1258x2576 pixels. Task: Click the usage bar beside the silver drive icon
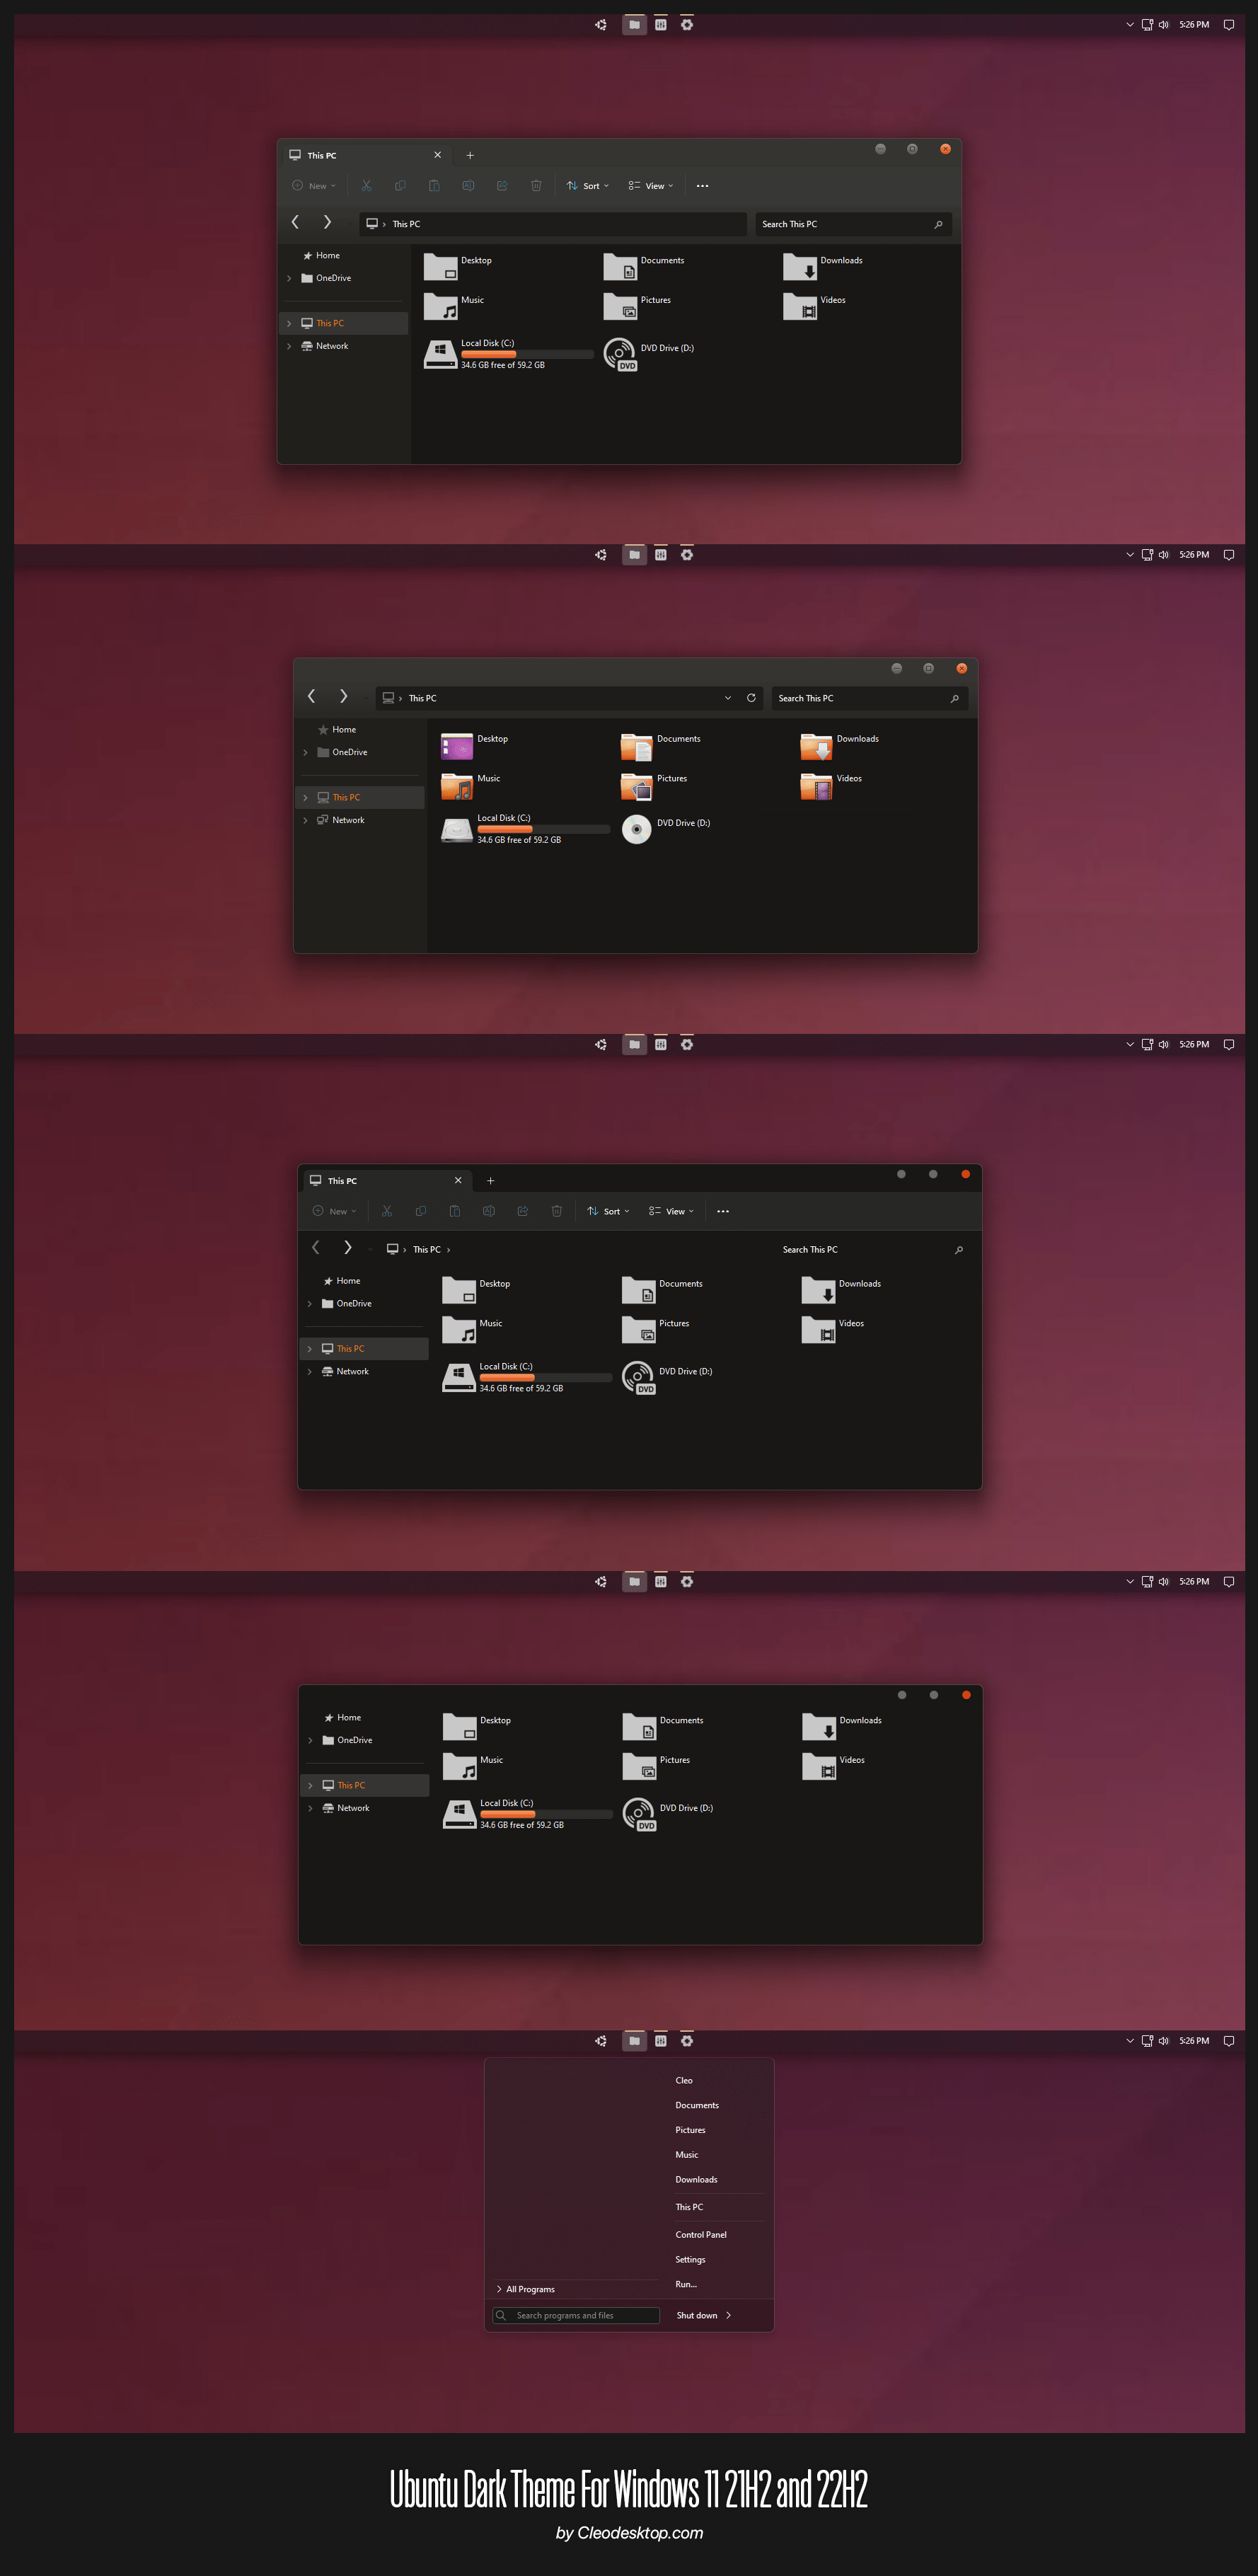pos(543,829)
